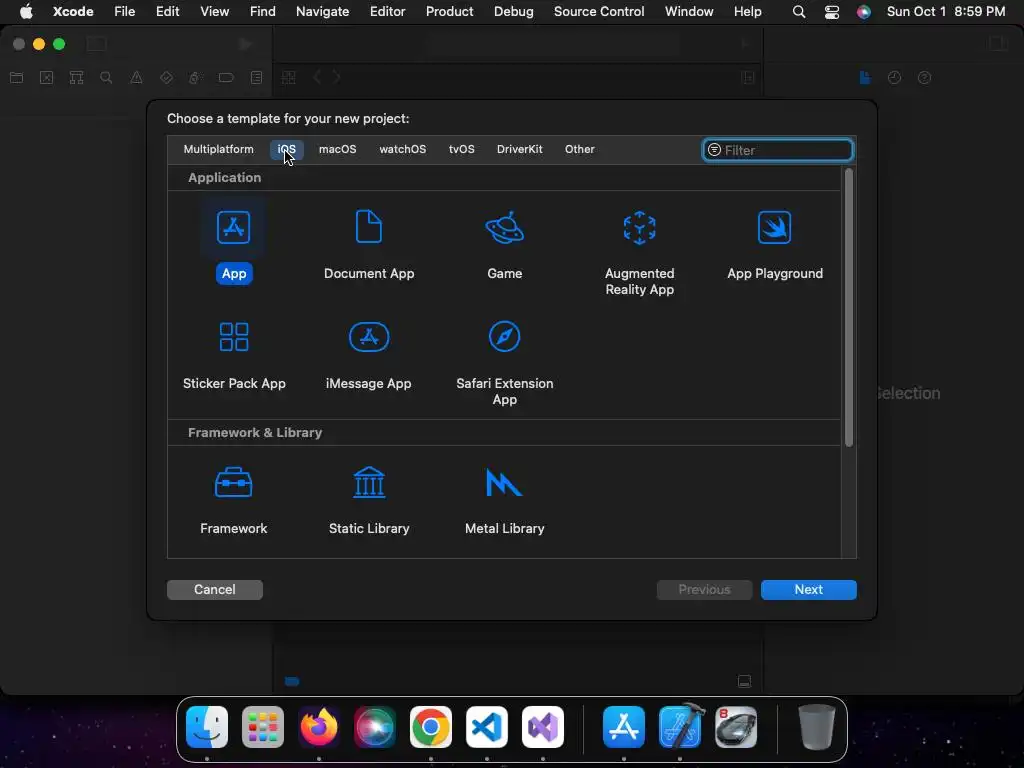Switch to the tvOS tab

coord(461,149)
